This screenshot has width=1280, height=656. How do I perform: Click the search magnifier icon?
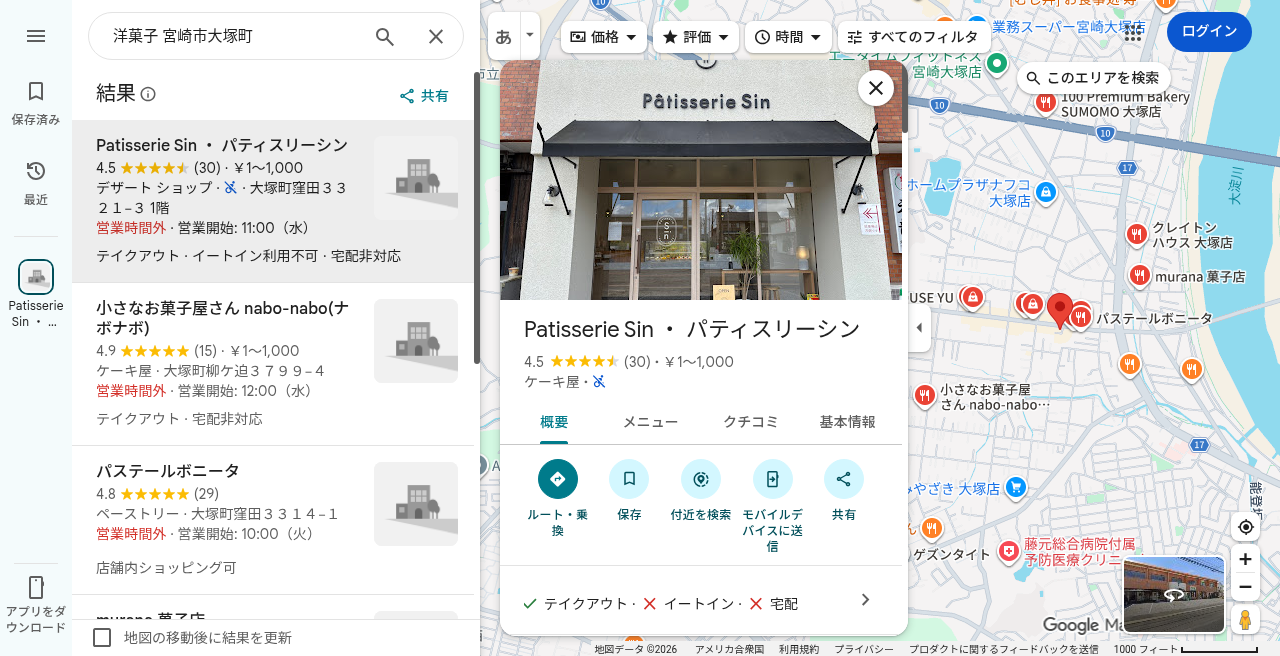coord(385,36)
